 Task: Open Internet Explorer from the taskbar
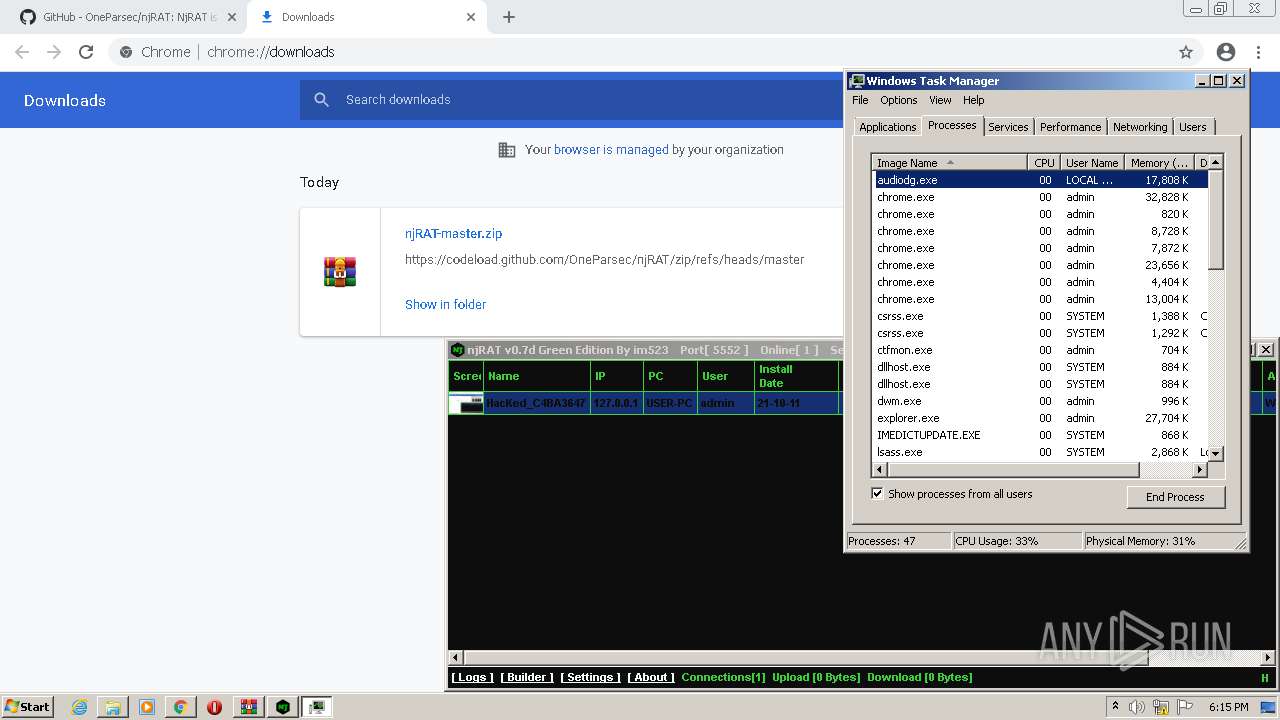(x=80, y=707)
